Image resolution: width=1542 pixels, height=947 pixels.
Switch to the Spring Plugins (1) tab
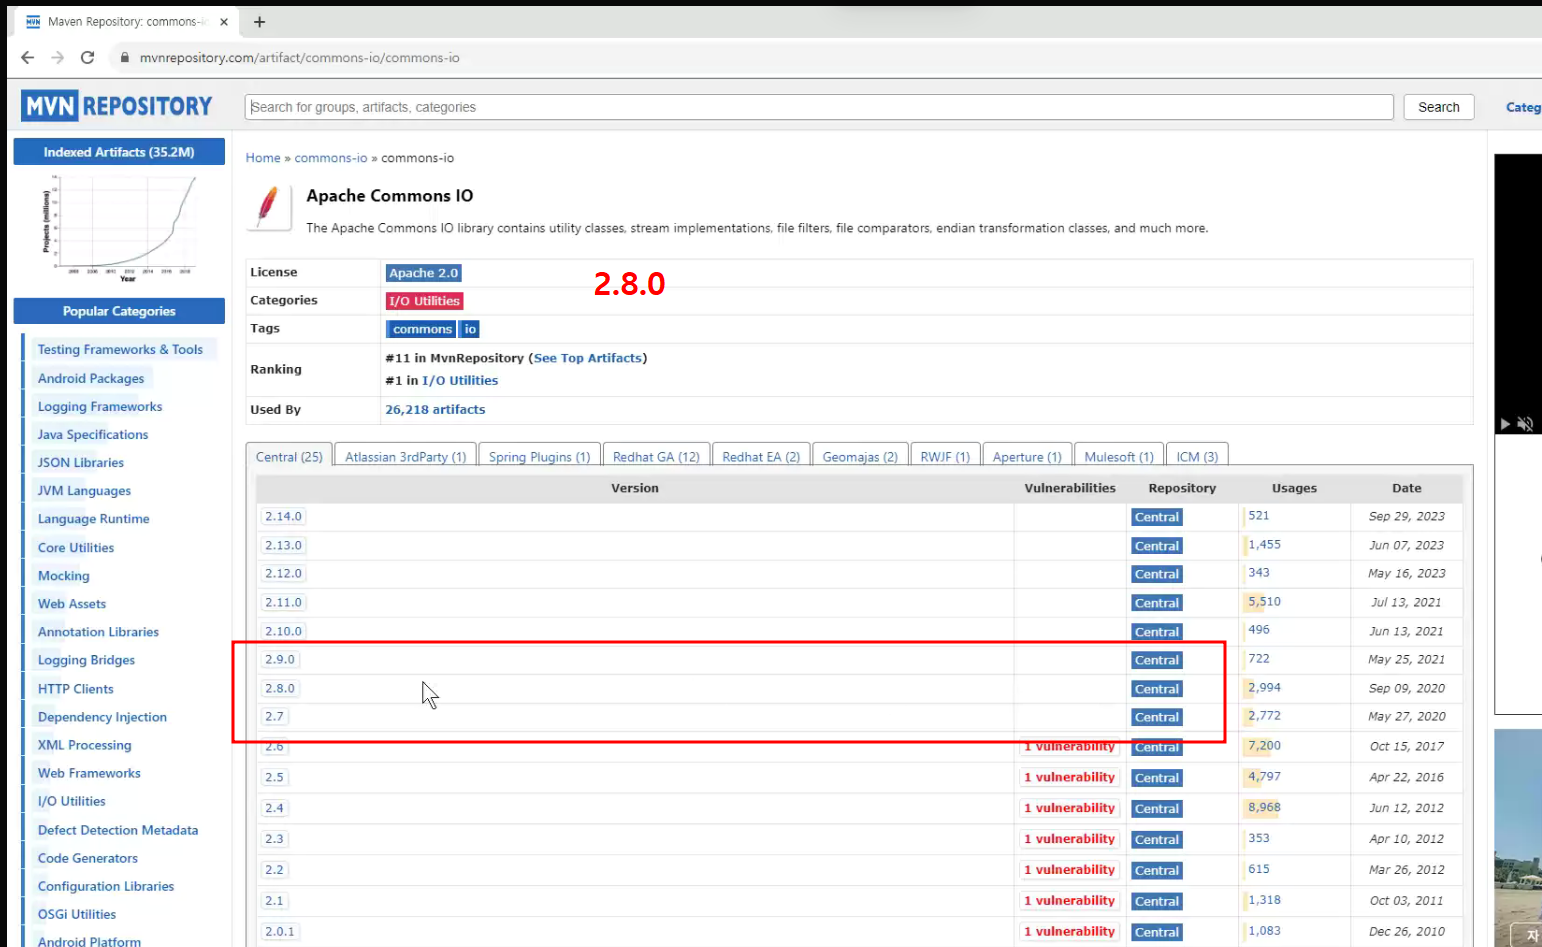(540, 456)
